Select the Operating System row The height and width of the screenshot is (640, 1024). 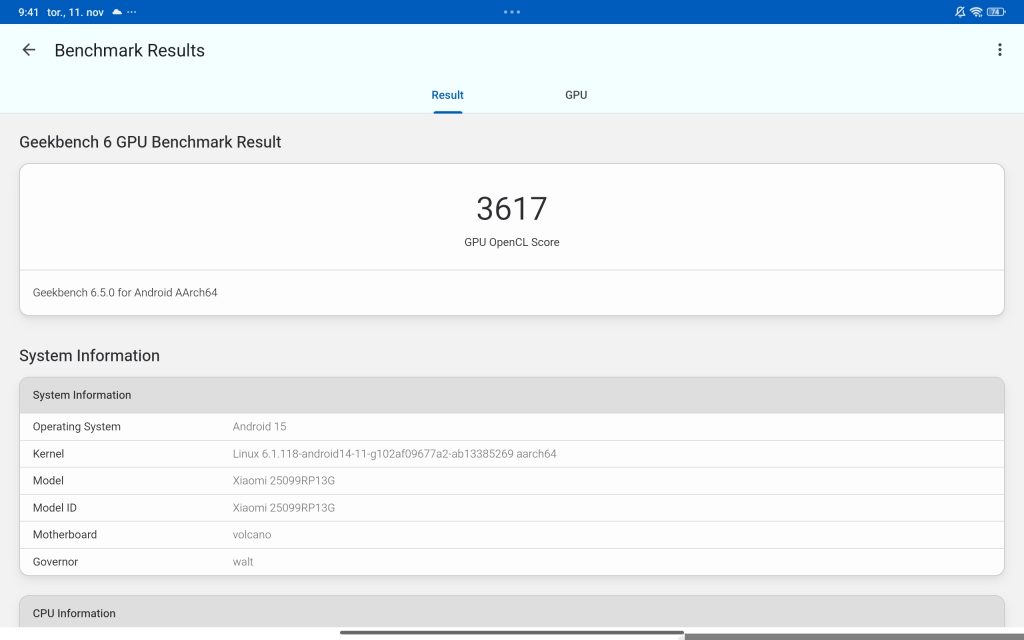[x=511, y=427]
